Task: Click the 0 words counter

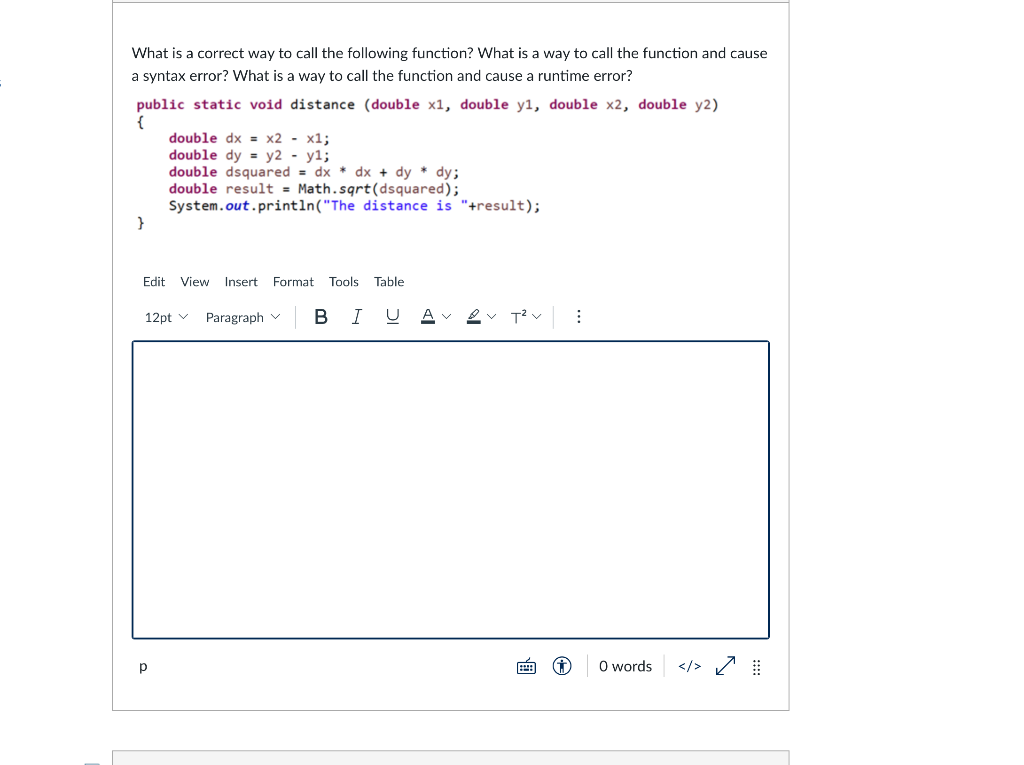Action: click(625, 666)
